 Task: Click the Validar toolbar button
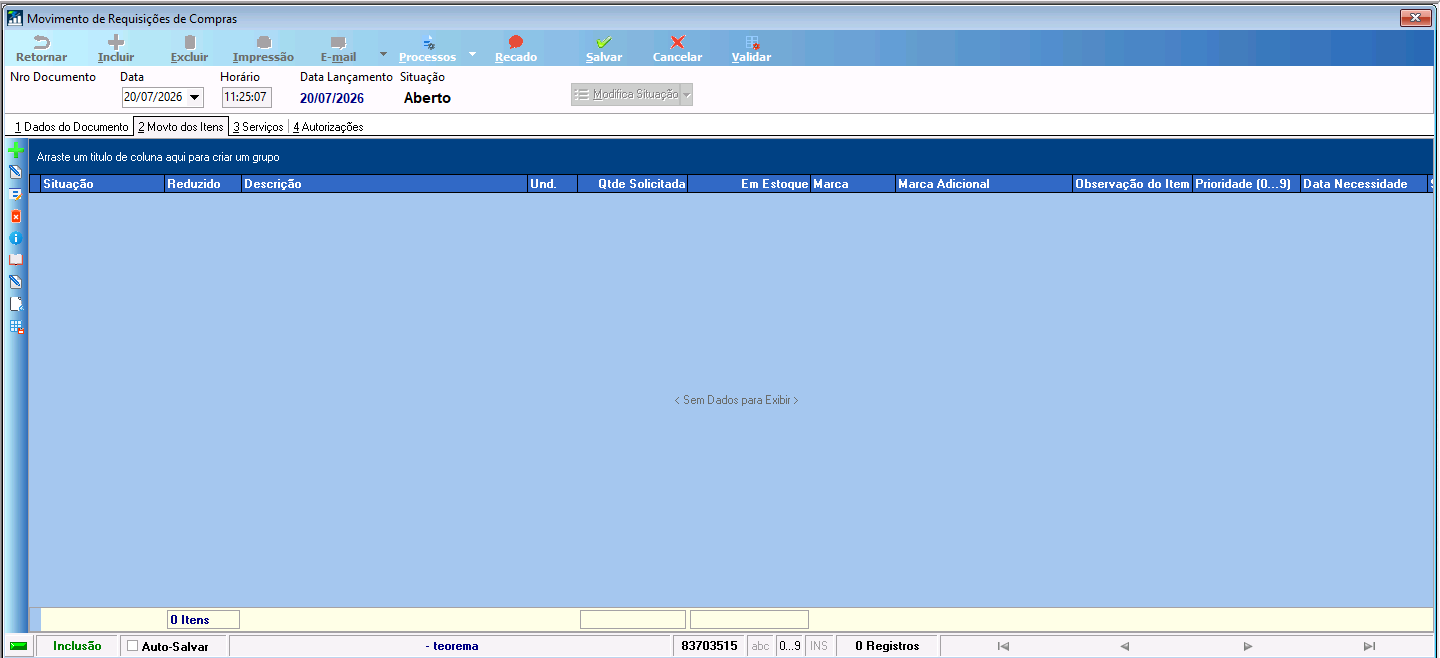[x=751, y=49]
